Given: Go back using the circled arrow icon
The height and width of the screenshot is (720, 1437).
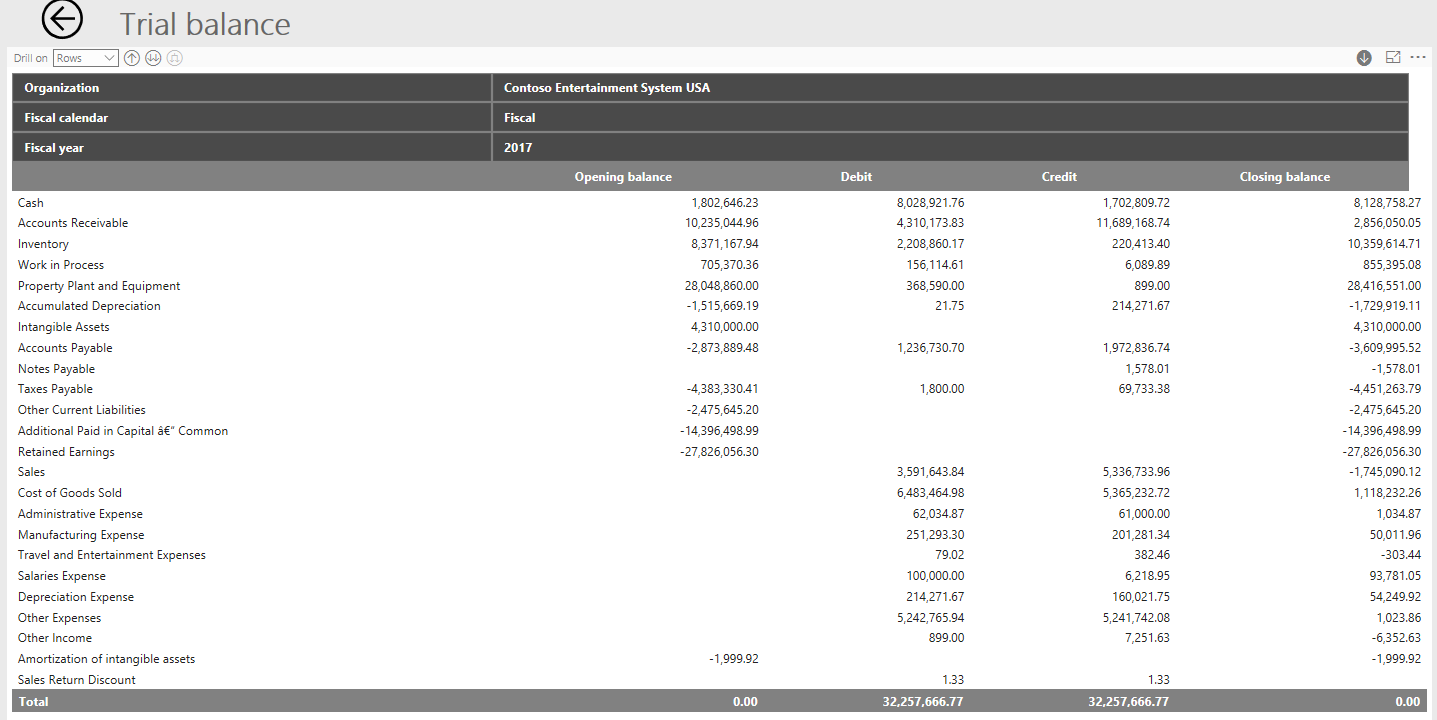Looking at the screenshot, I should [62, 20].
